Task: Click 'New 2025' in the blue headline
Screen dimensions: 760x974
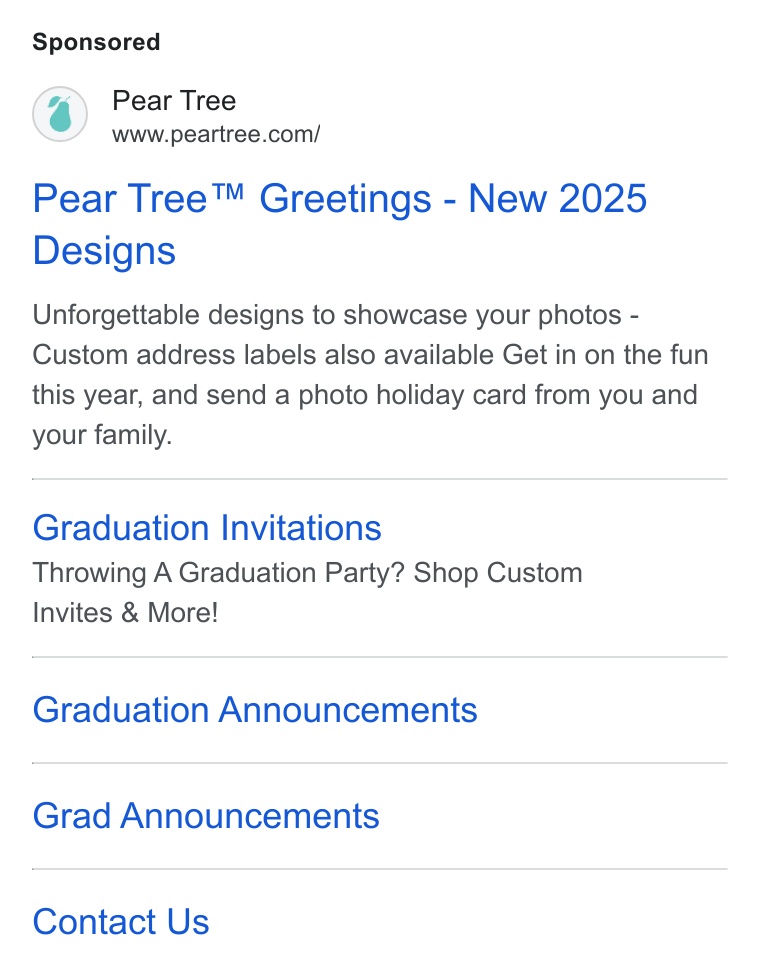Action: (x=557, y=199)
